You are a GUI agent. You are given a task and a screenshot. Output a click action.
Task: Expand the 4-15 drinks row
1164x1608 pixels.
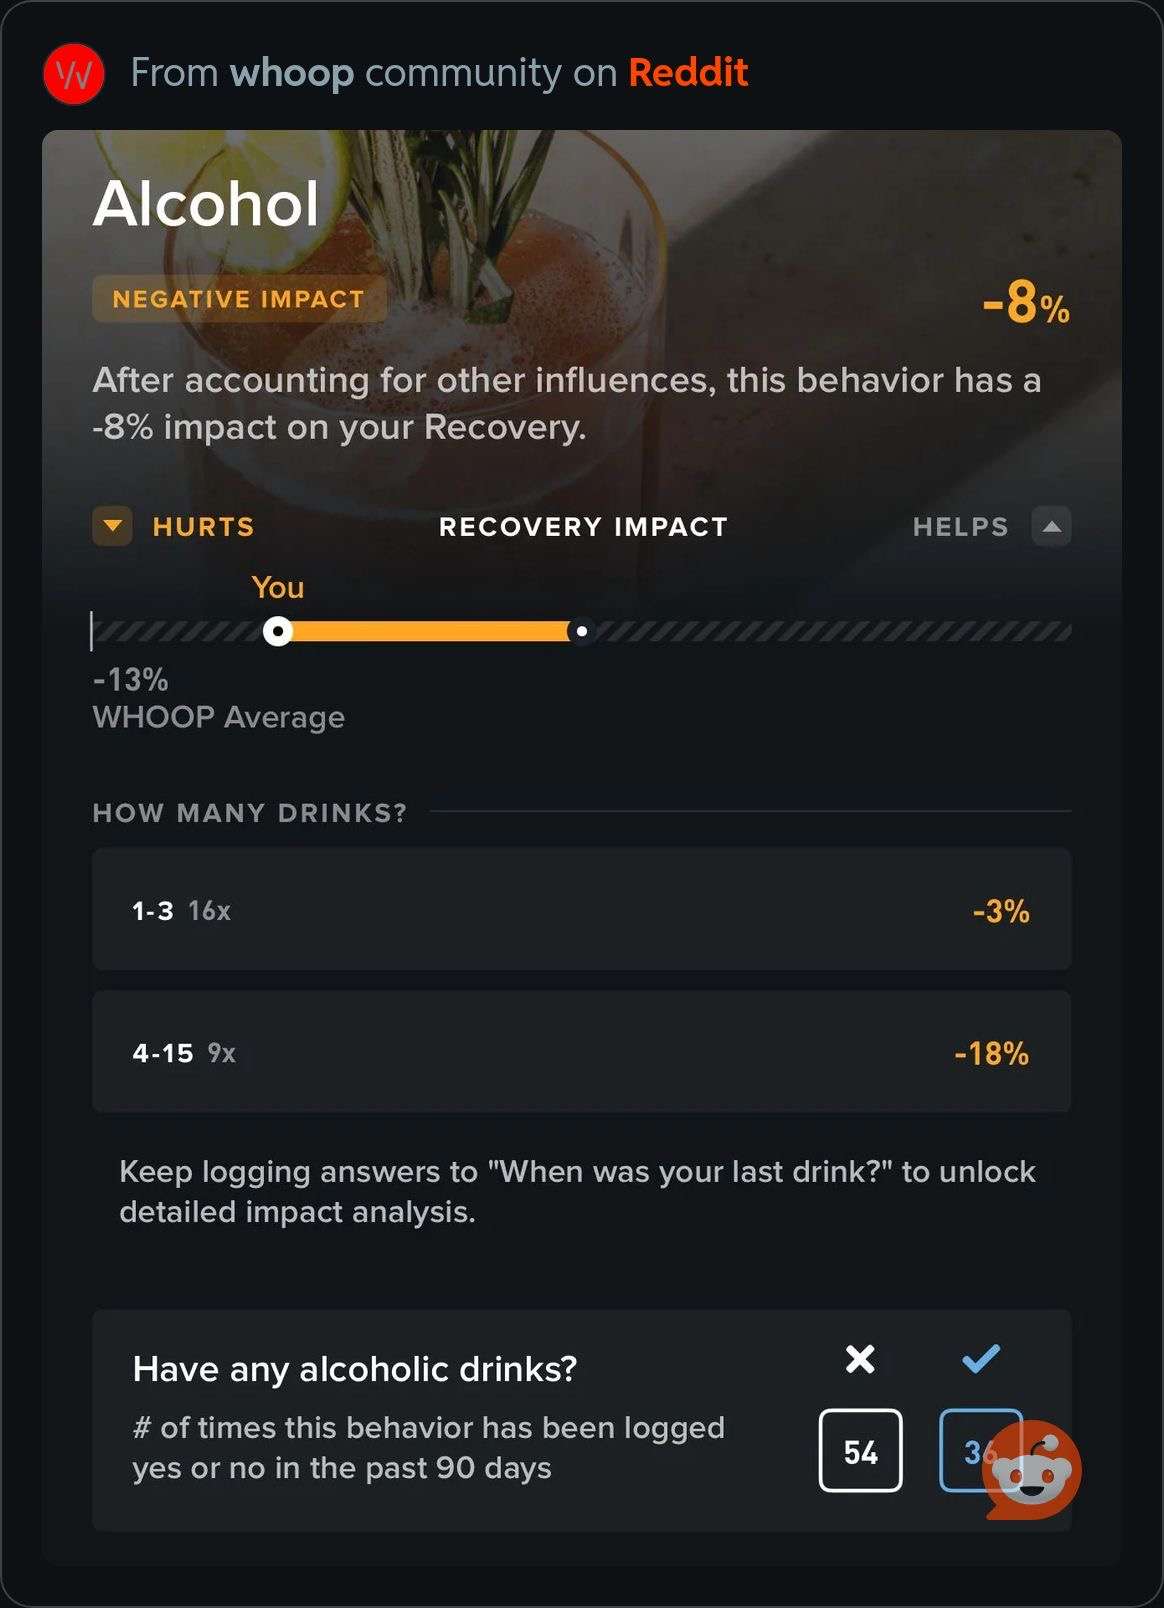point(581,1052)
